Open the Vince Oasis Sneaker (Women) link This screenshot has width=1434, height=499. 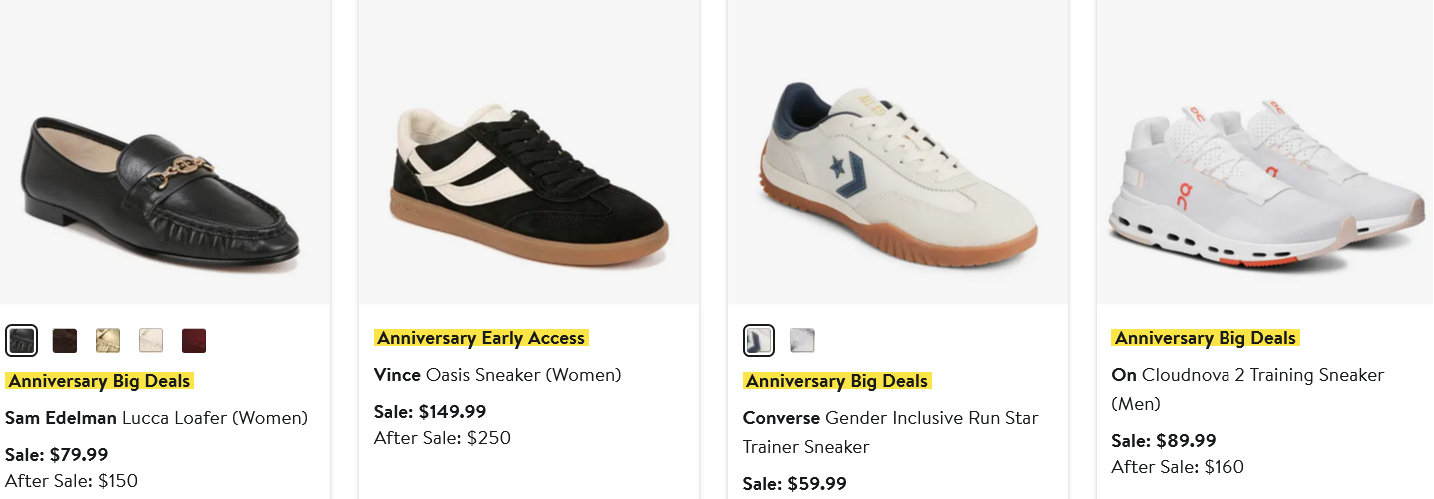coord(497,375)
